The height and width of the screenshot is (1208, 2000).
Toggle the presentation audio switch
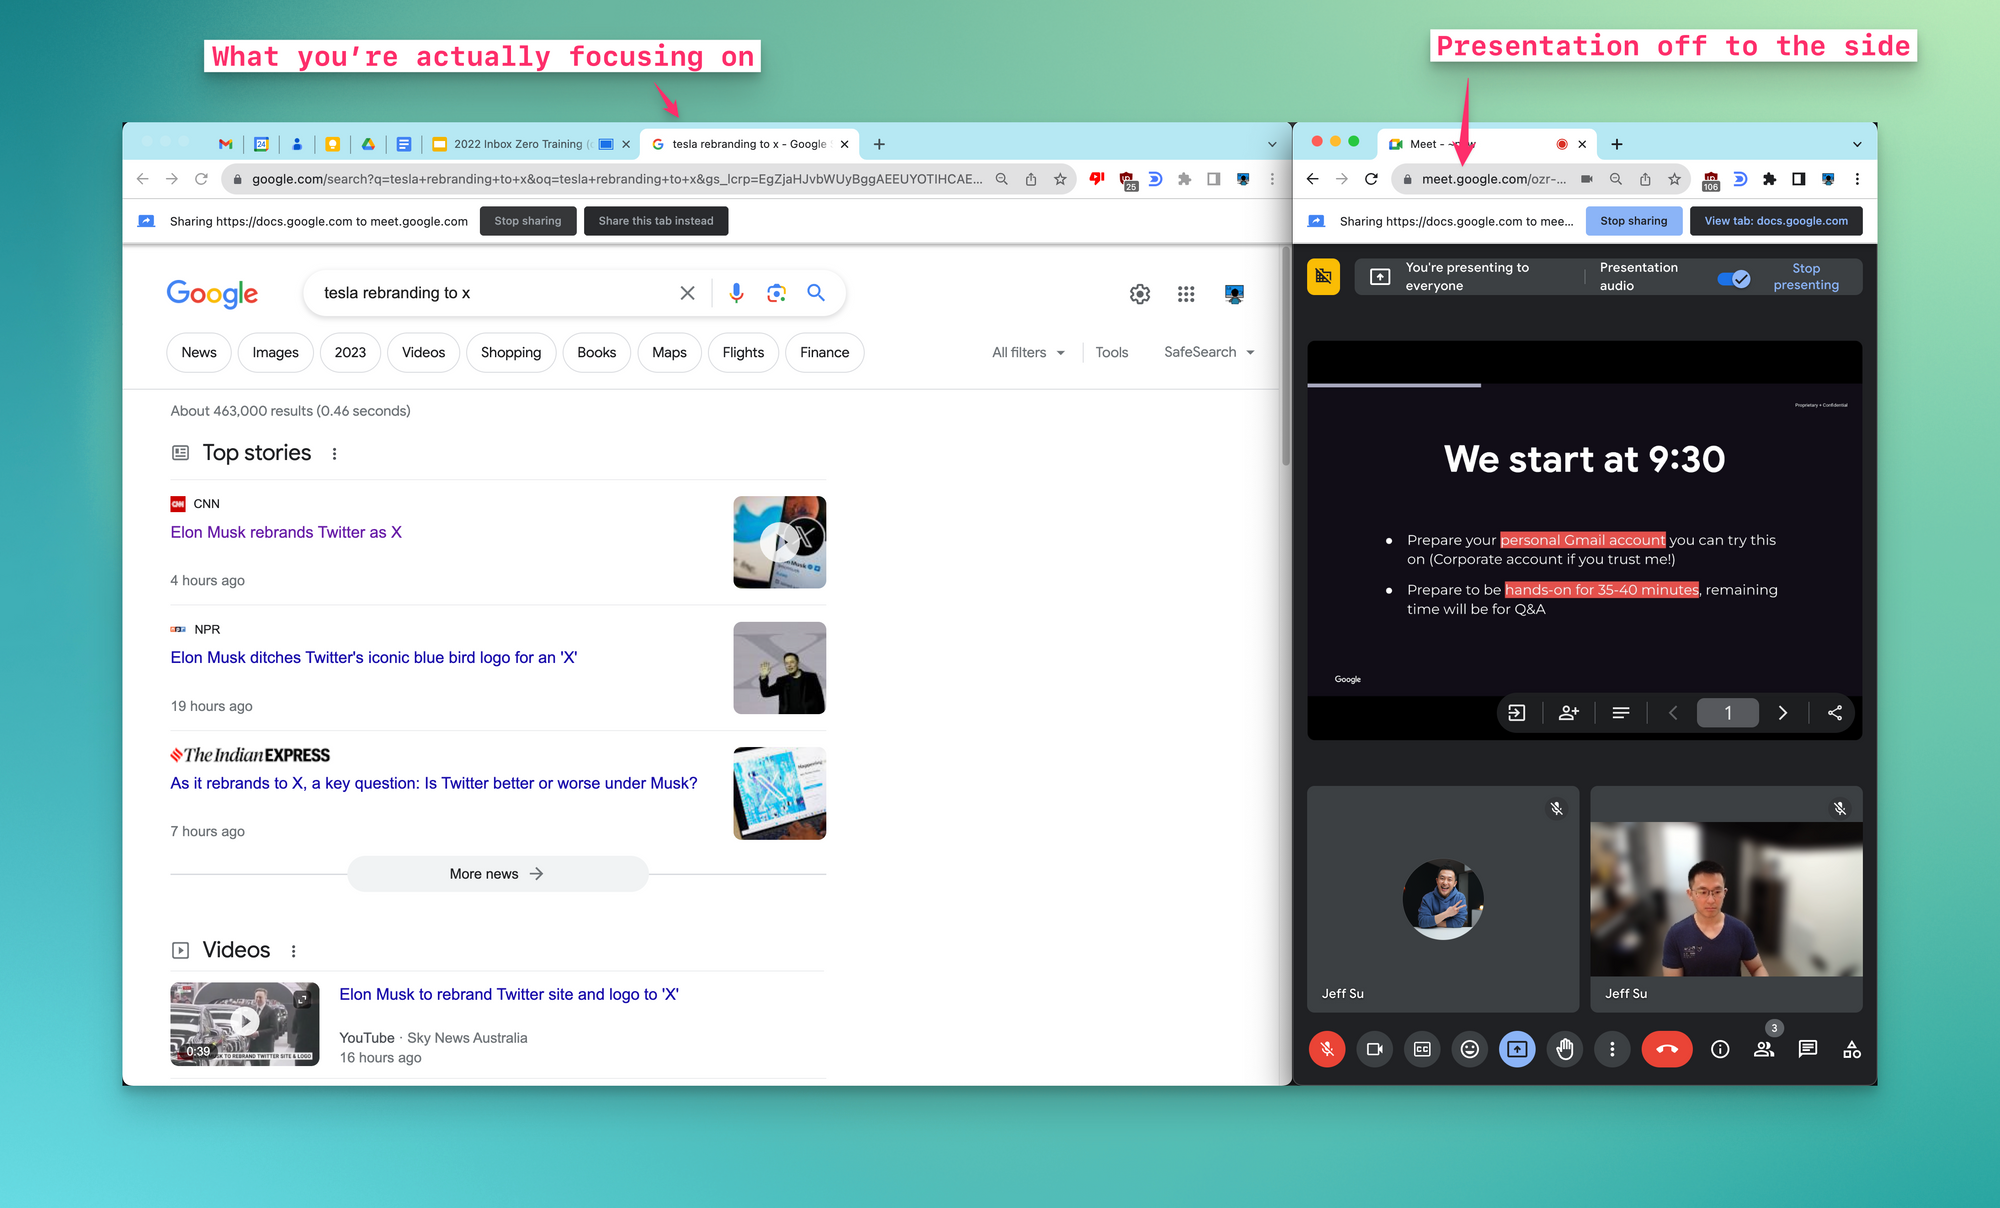point(1733,278)
